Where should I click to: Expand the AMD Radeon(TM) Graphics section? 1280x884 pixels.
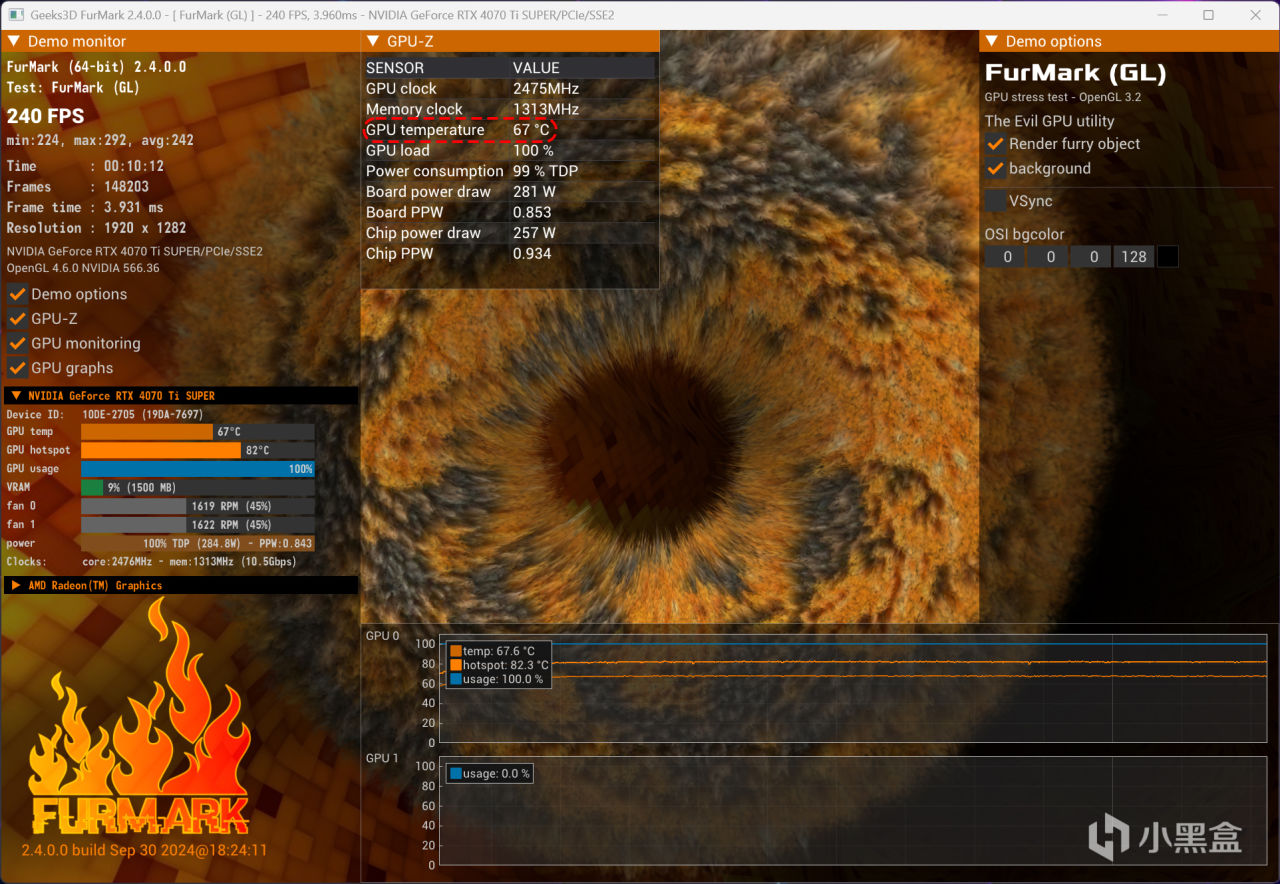pyautogui.click(x=16, y=585)
